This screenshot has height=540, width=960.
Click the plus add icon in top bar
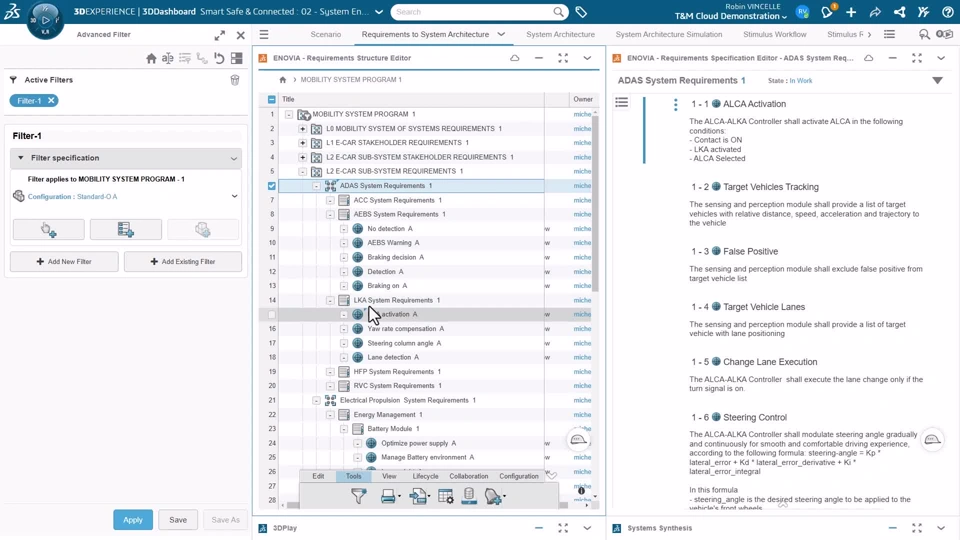tap(851, 12)
